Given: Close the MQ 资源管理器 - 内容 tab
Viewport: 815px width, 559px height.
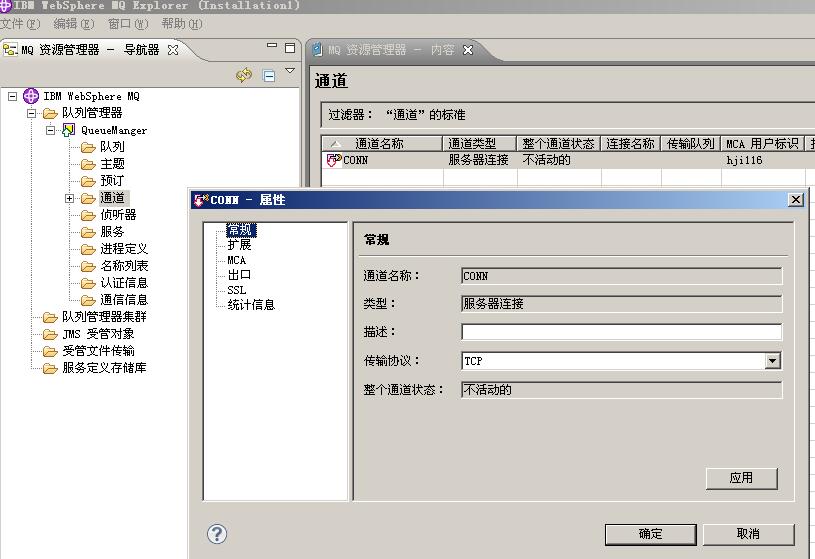Looking at the screenshot, I should pos(468,50).
